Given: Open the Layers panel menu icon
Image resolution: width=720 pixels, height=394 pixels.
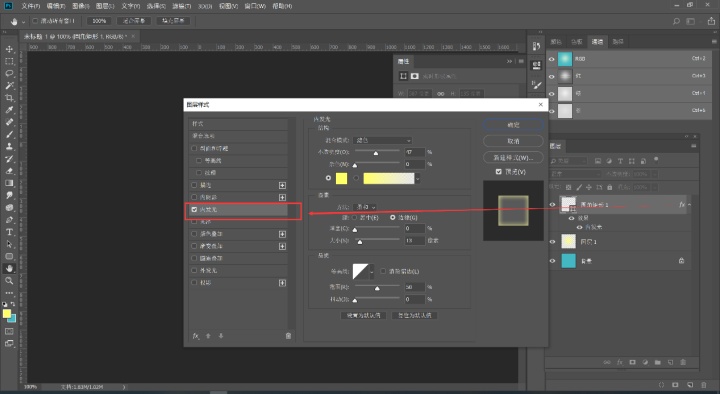Looking at the screenshot, I should click(694, 146).
